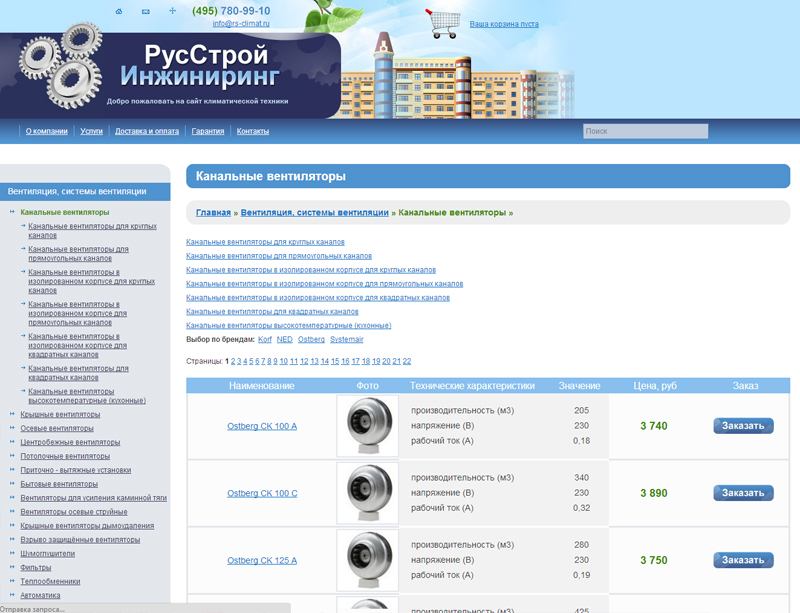Click the shopping cart icon
Screen dimensions: 800x613
(x=443, y=23)
